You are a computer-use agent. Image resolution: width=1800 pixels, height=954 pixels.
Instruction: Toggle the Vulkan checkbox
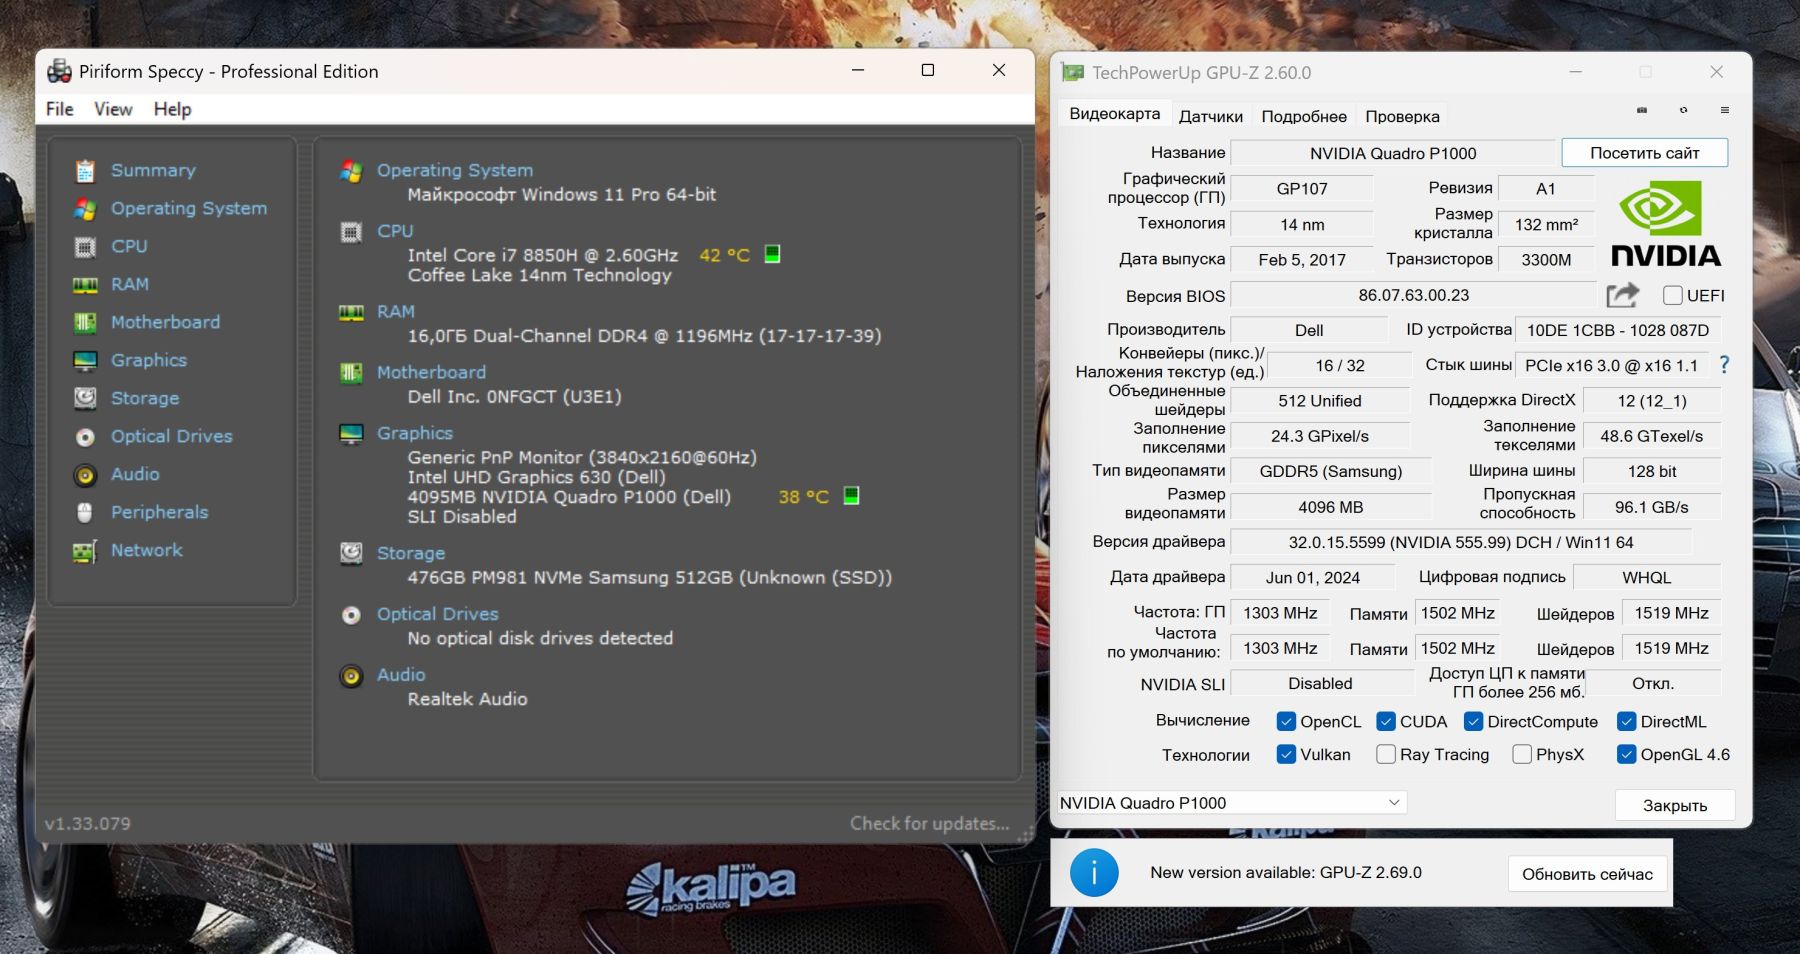(1287, 754)
